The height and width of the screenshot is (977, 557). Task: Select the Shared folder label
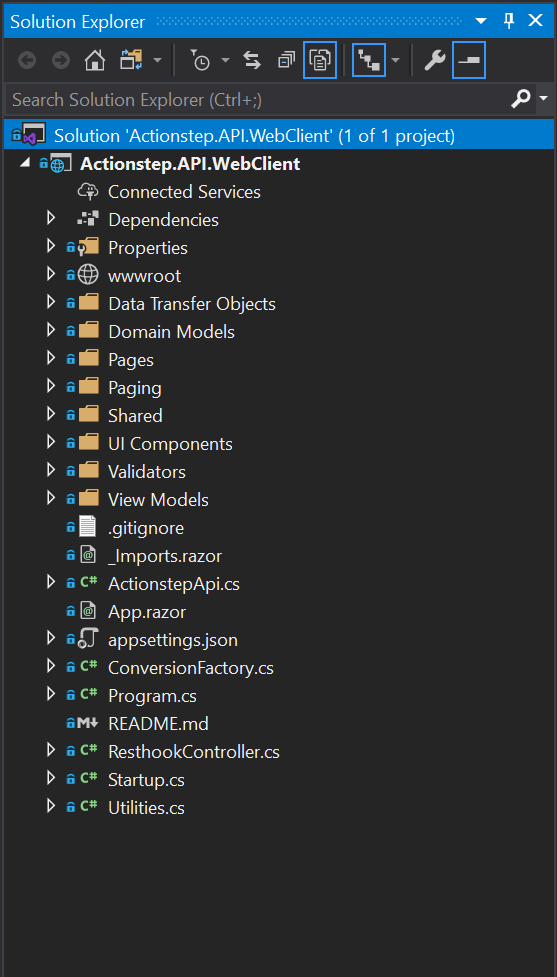(x=135, y=416)
